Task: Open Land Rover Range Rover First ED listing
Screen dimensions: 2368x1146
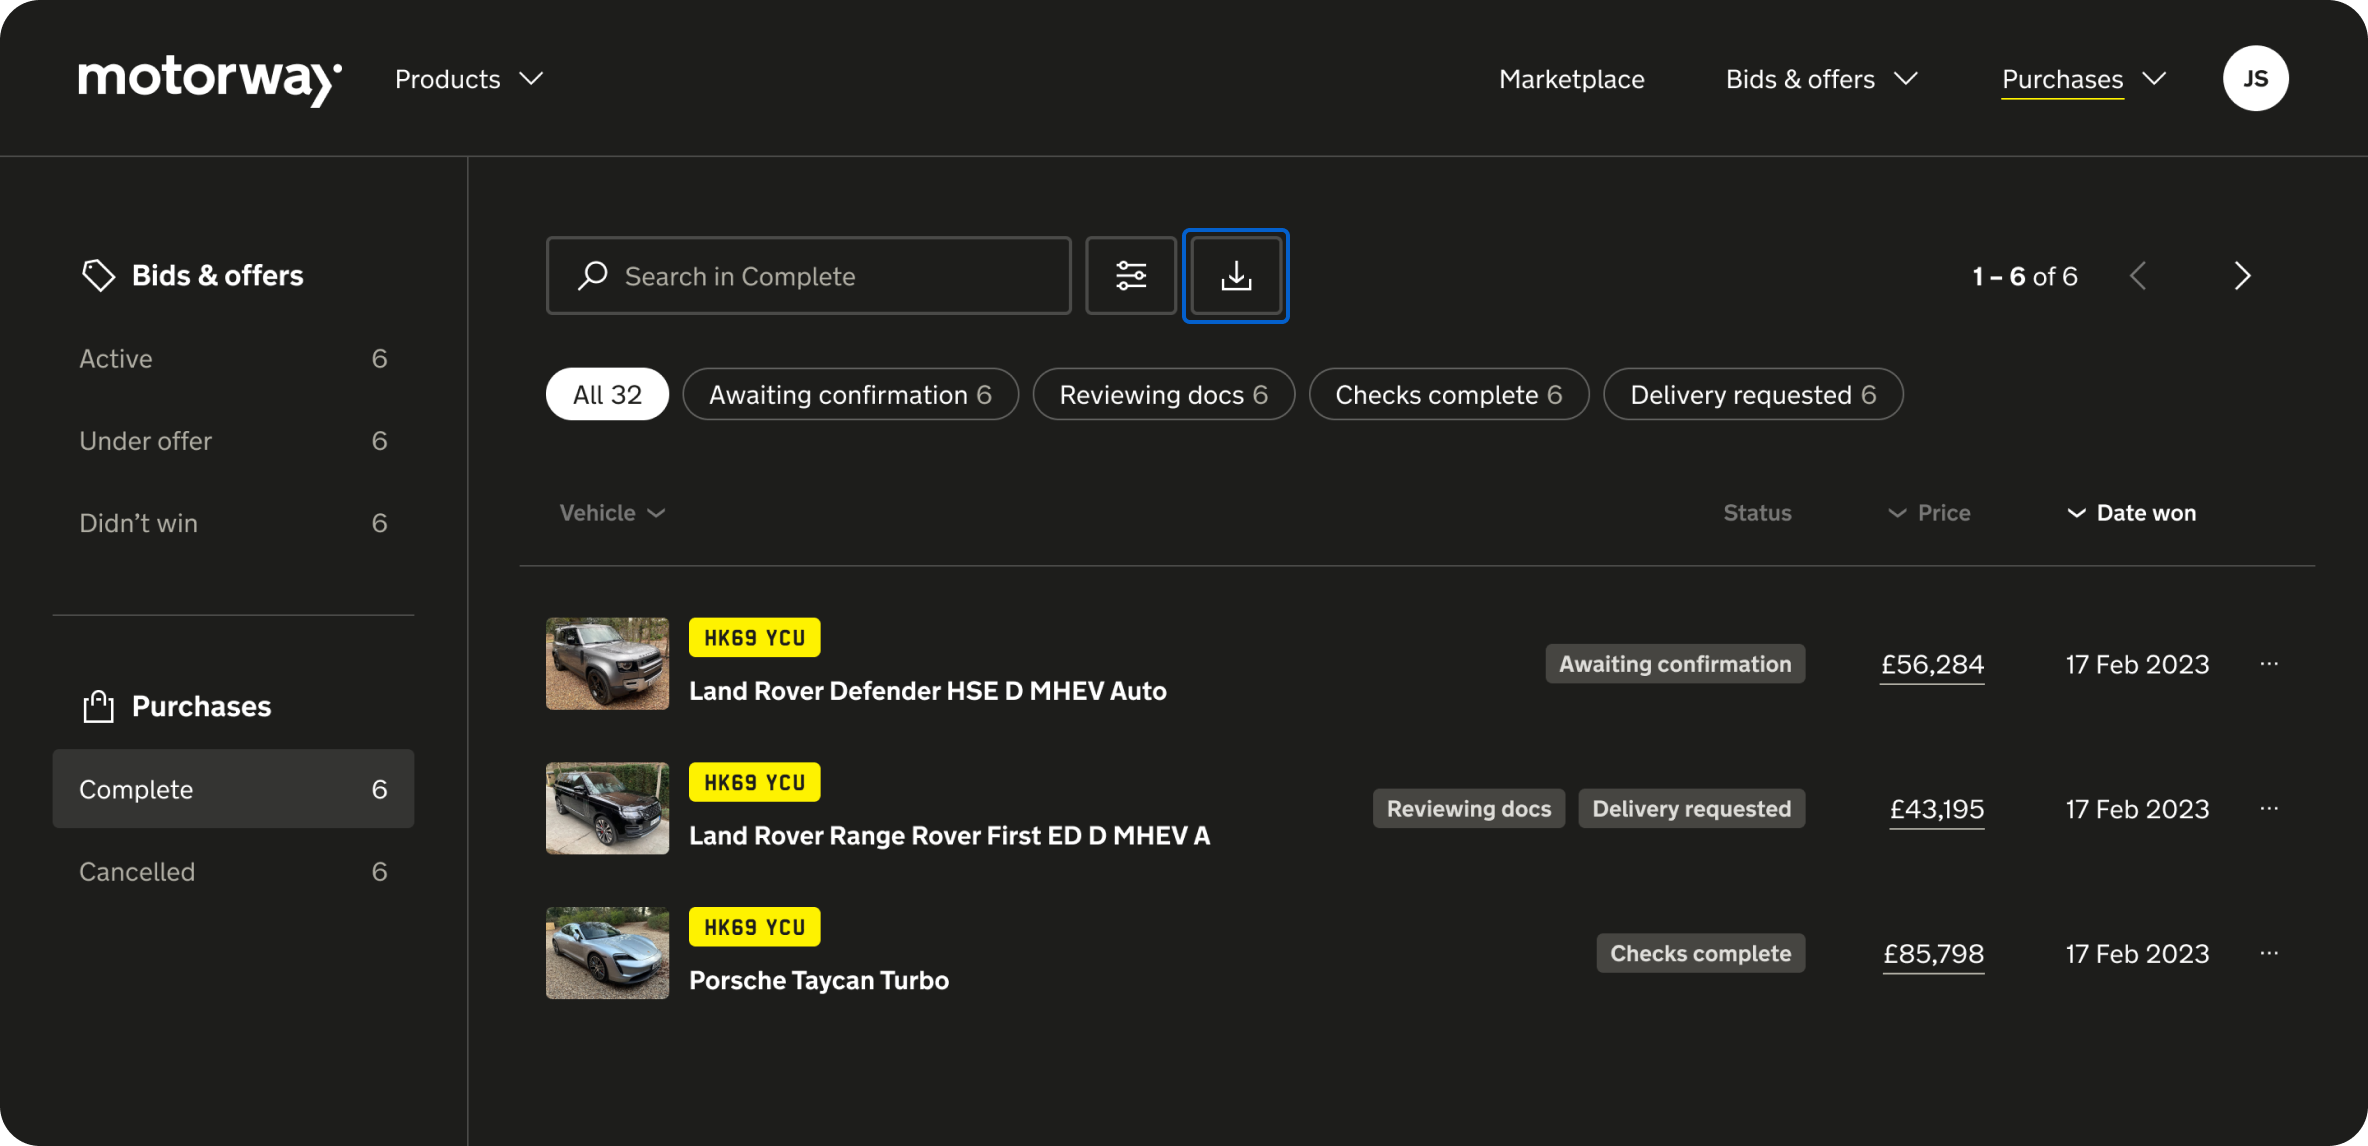Action: pyautogui.click(x=950, y=836)
